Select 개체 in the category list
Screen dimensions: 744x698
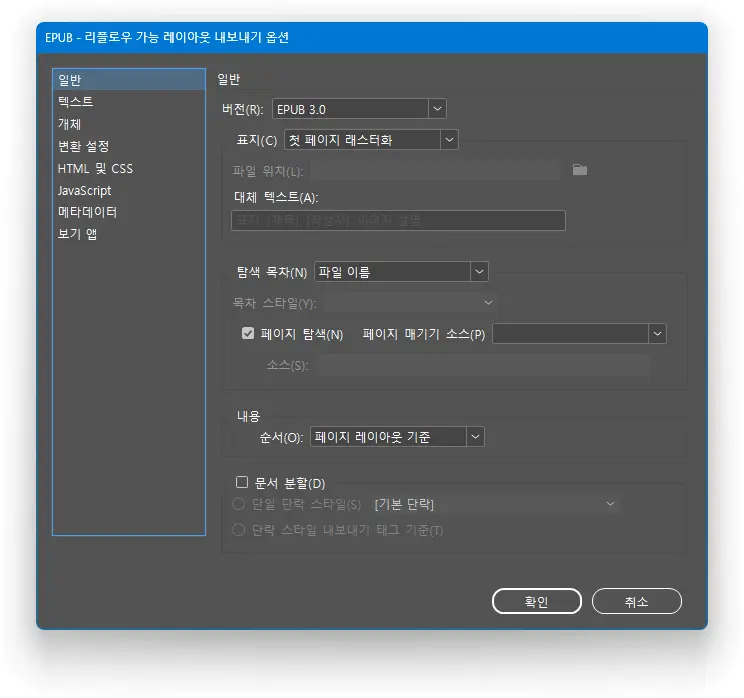129,124
